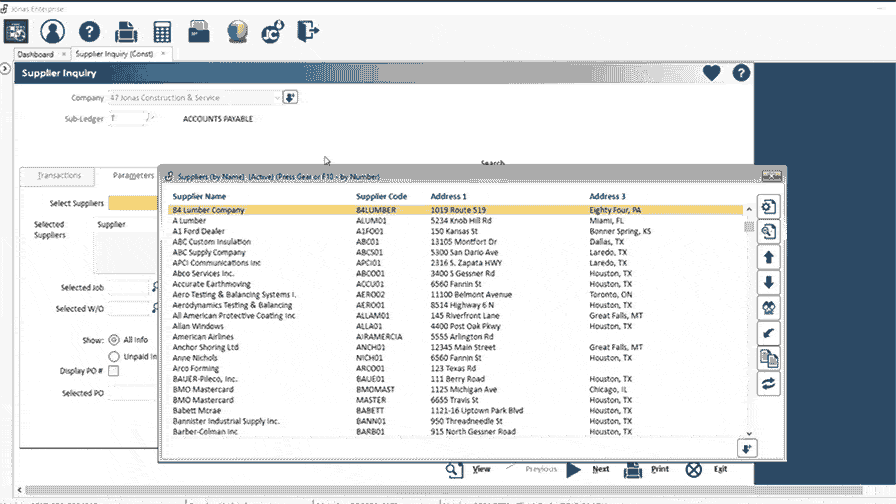The image size is (896, 504).
Task: Sort by Supplier Name column header
Action: coord(199,197)
